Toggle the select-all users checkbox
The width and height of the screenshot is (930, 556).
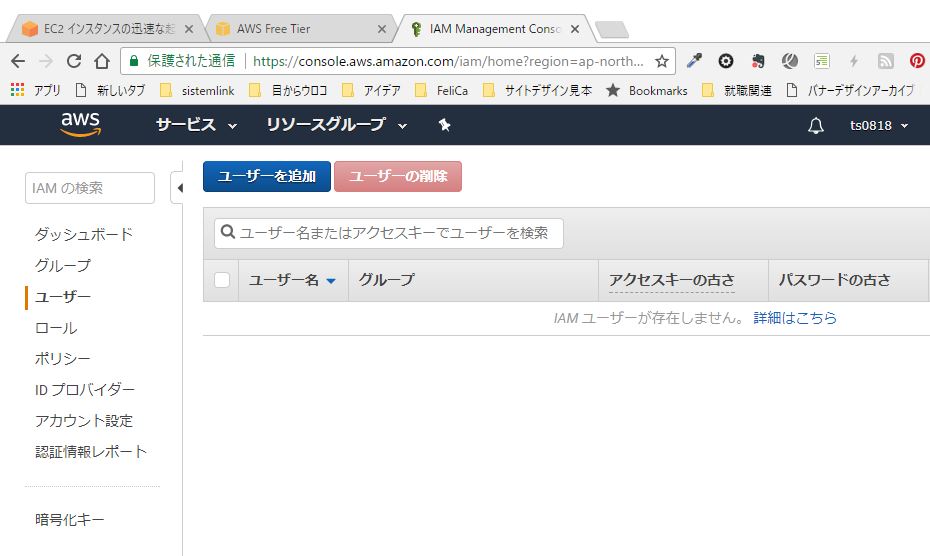pyautogui.click(x=222, y=280)
